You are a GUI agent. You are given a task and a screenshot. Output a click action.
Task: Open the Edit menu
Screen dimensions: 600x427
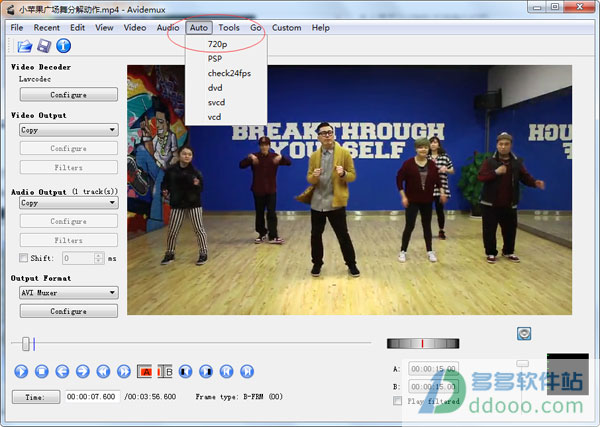(77, 28)
